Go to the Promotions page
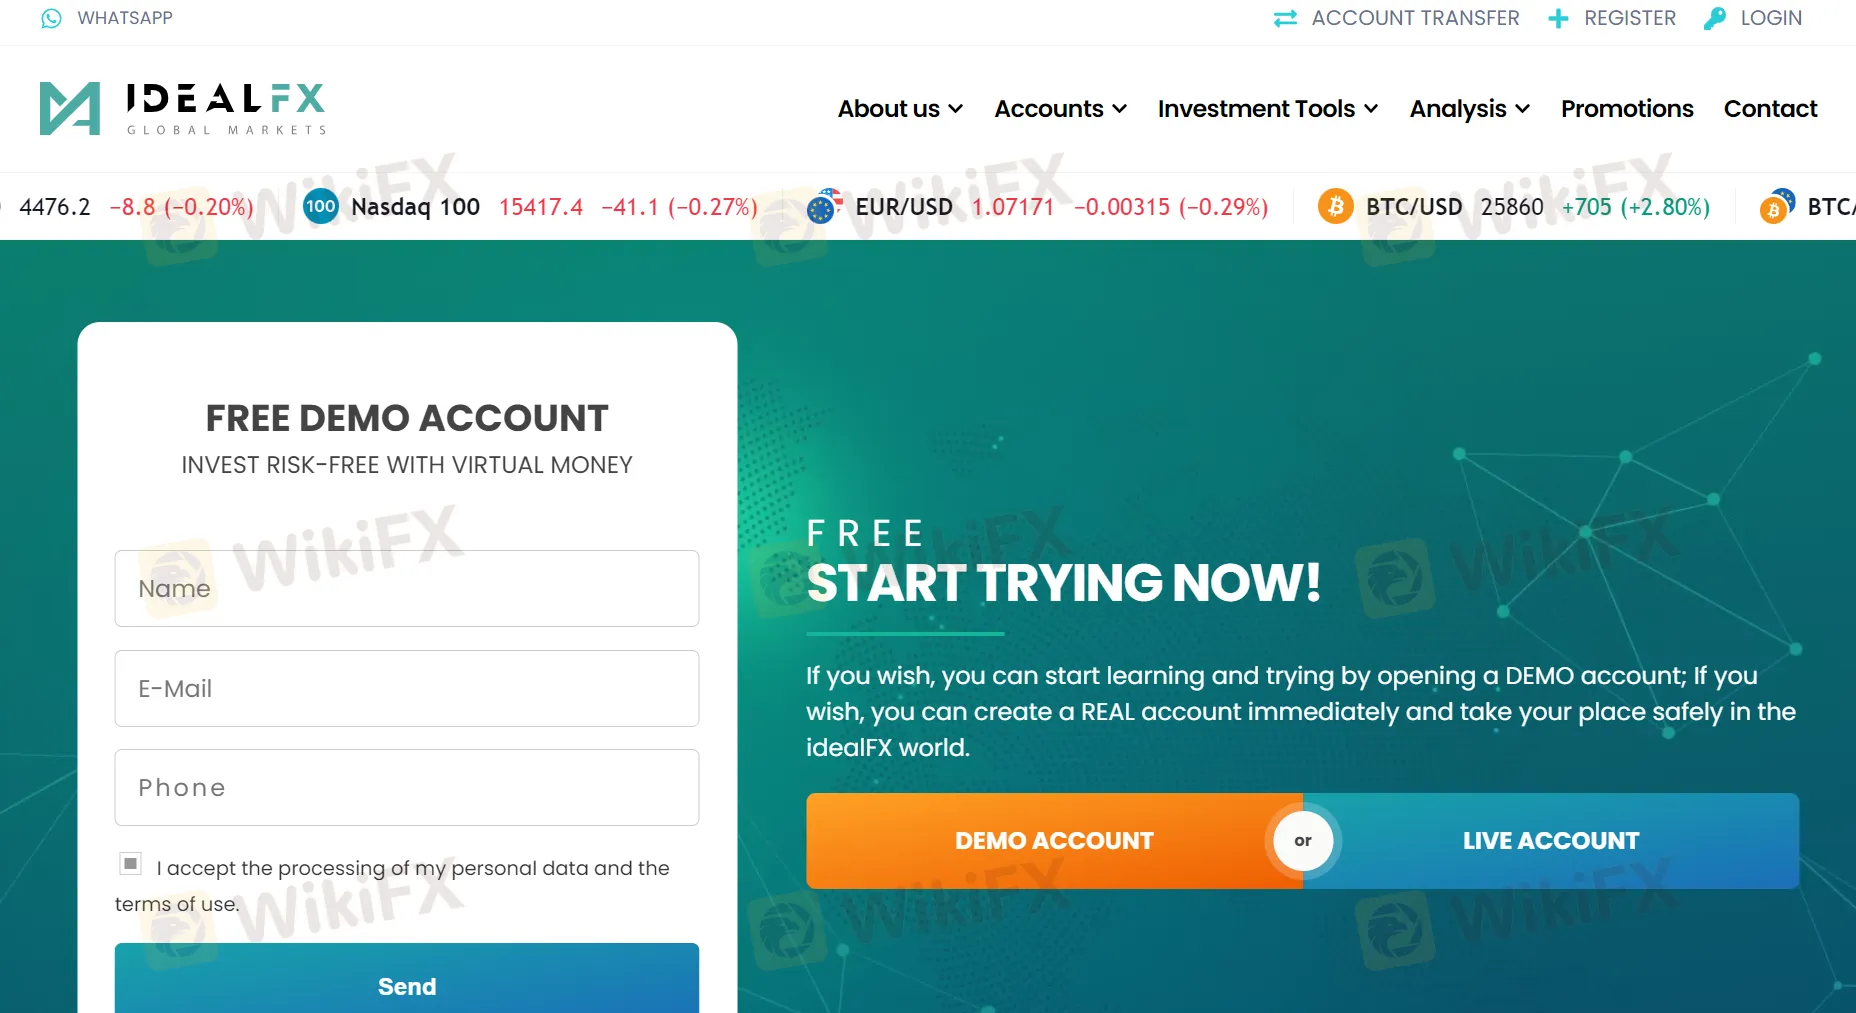 [x=1627, y=108]
